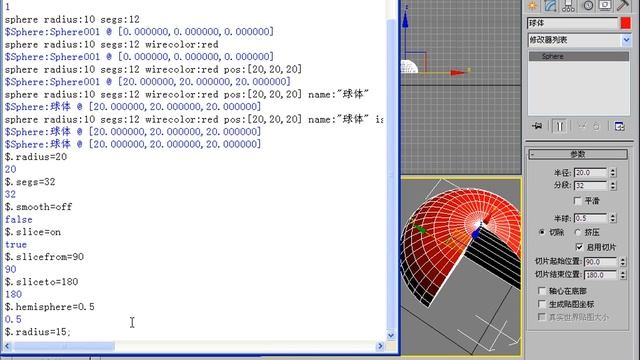Click the 分段 spinner arrows
Screen dimensions: 640x360
click(613, 185)
